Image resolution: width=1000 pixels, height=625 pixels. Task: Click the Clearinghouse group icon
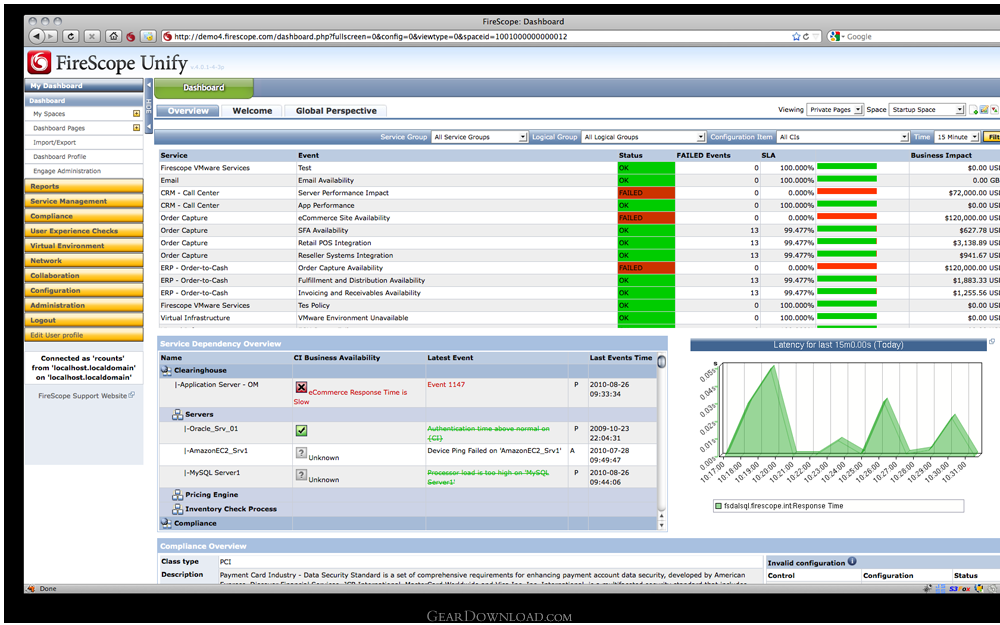166,370
